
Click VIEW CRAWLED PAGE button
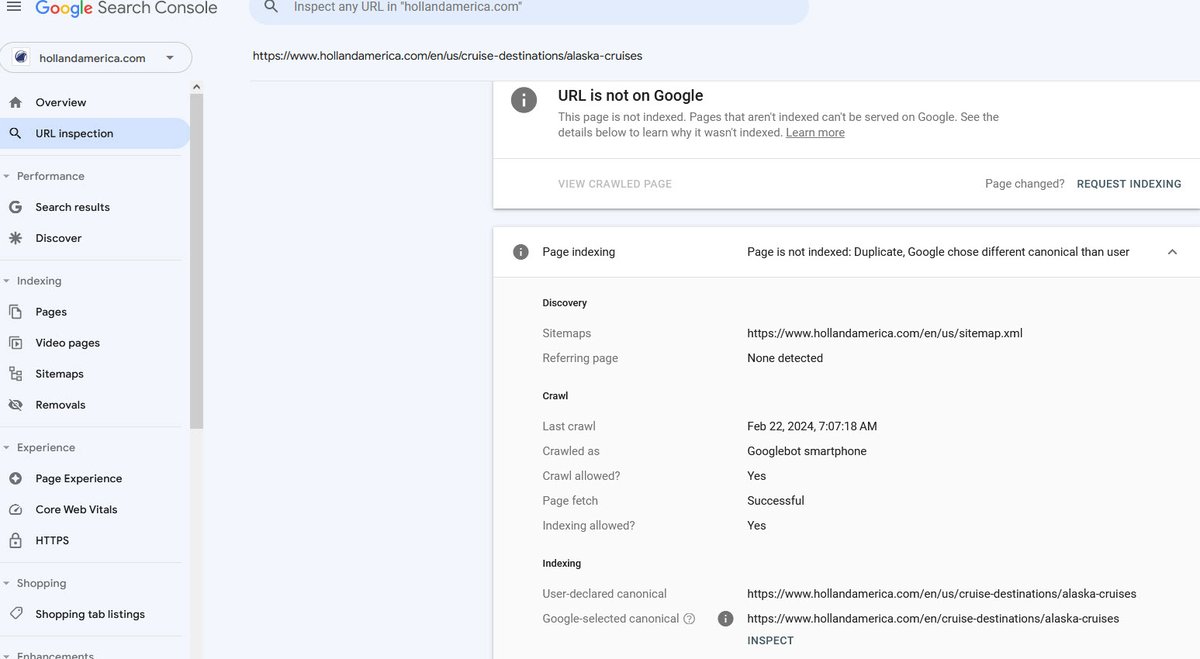point(615,184)
